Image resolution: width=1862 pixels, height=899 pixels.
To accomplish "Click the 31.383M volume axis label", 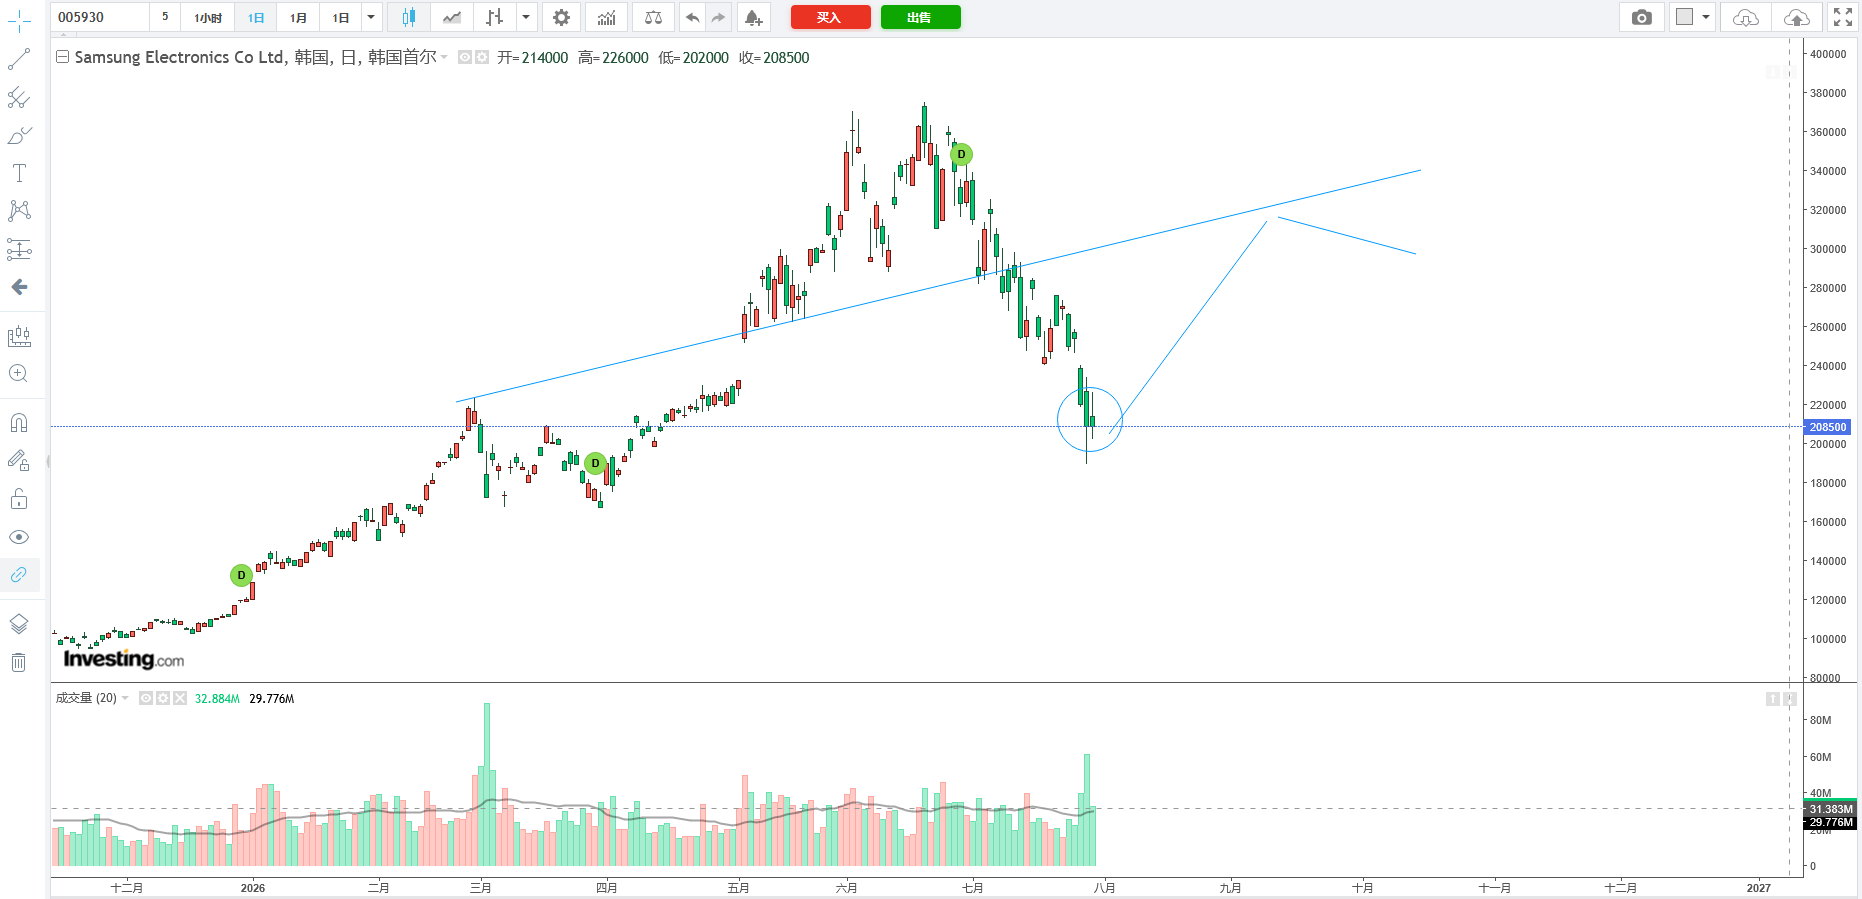I will [1831, 809].
